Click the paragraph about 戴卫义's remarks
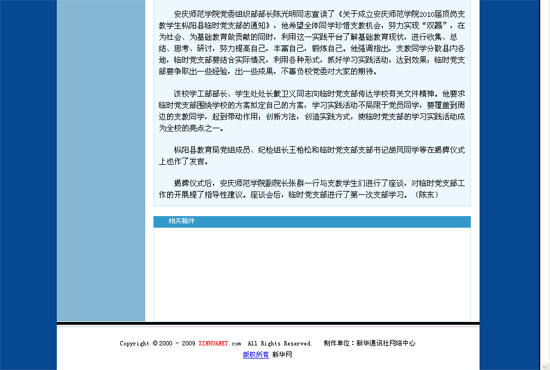 [x=312, y=111]
